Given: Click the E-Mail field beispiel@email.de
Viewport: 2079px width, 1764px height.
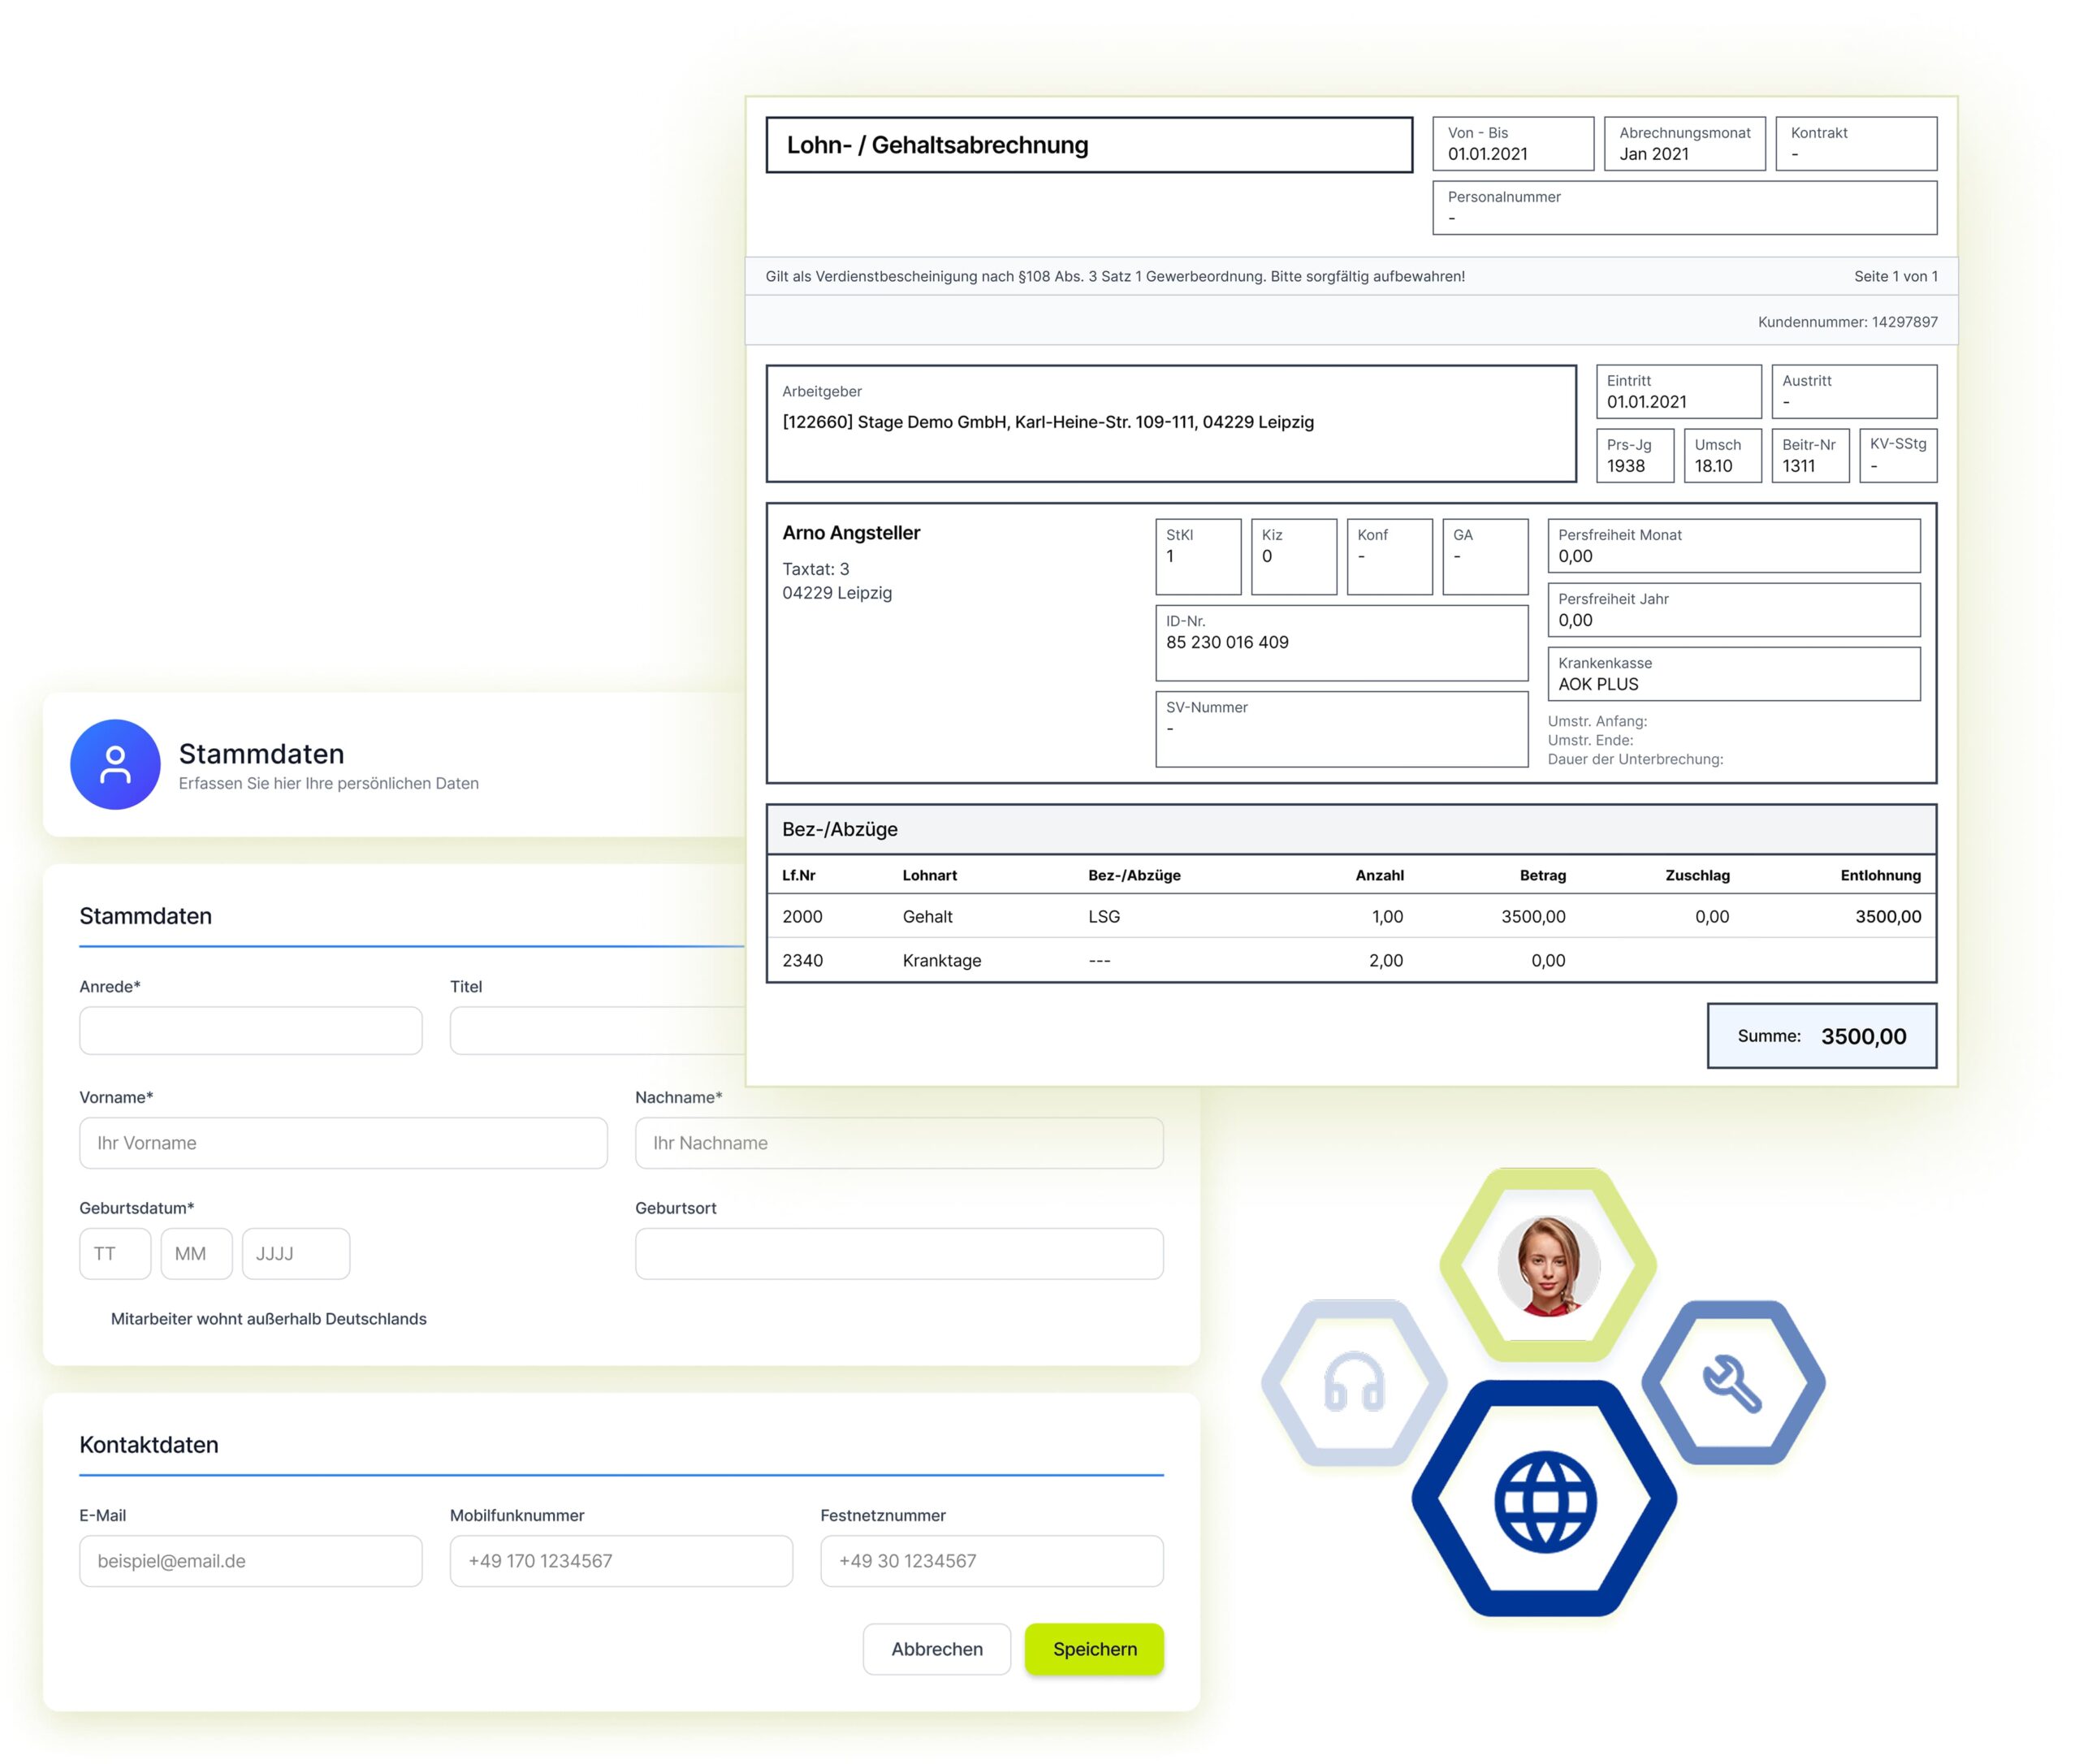Looking at the screenshot, I should (251, 1561).
